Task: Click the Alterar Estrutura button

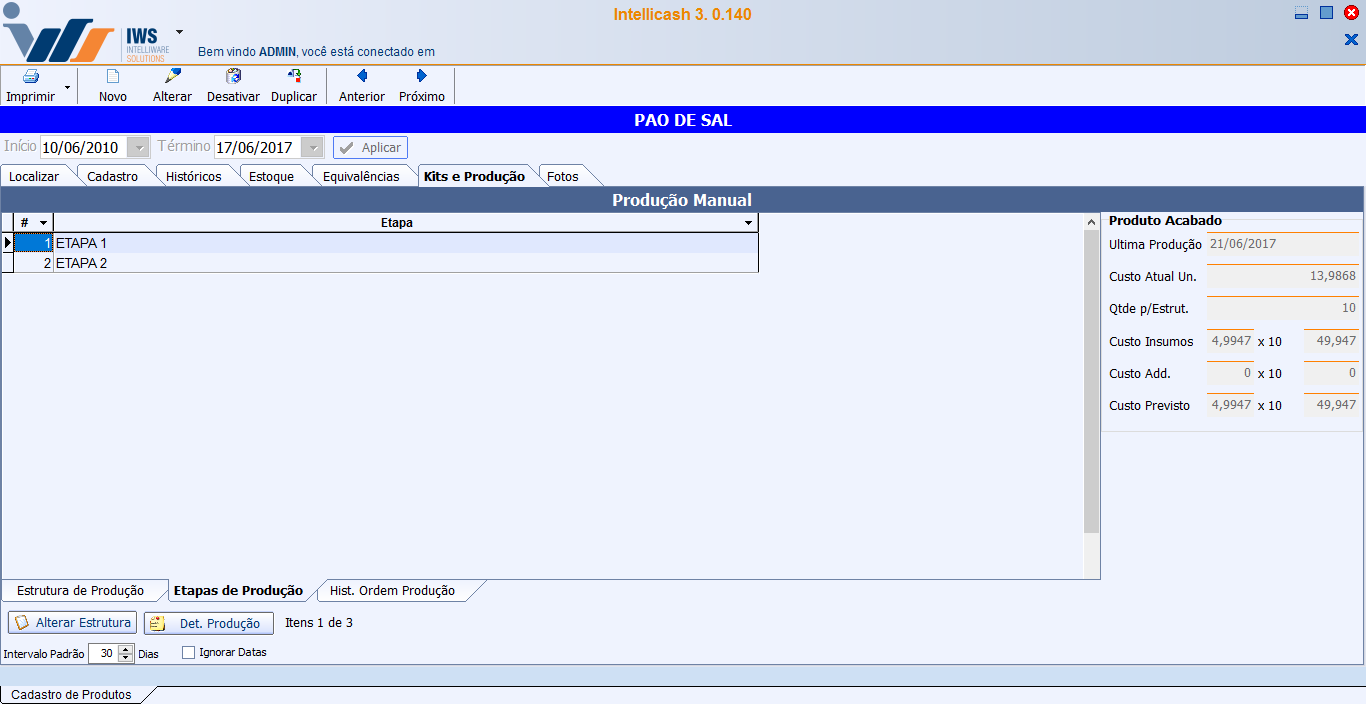Action: (x=72, y=623)
